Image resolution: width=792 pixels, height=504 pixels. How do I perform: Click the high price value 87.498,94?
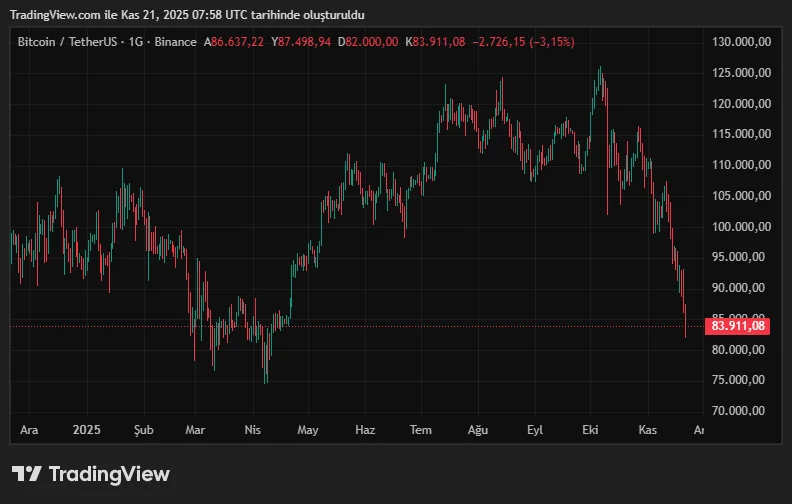[304, 41]
